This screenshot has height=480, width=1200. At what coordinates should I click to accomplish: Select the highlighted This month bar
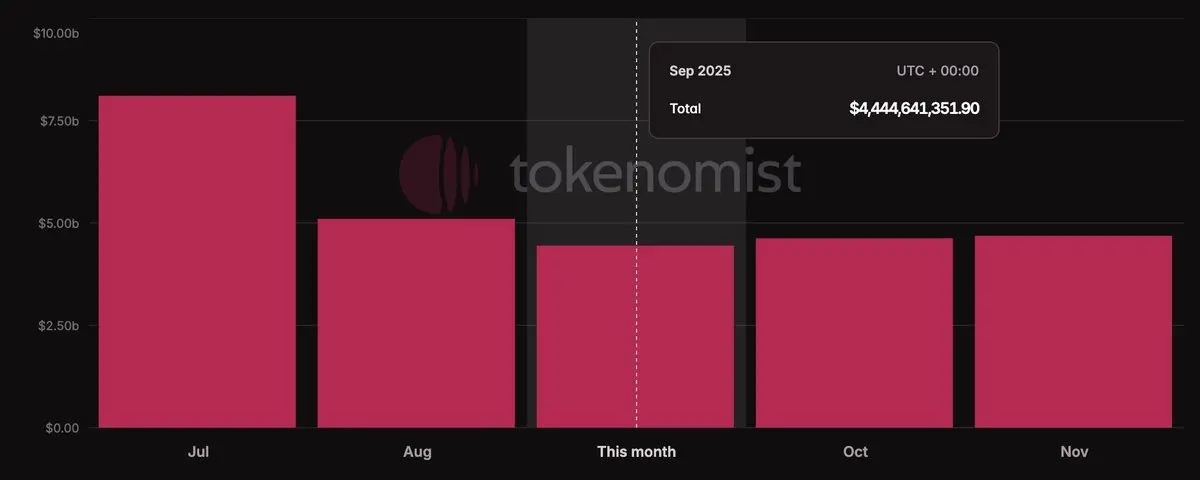[x=635, y=337]
